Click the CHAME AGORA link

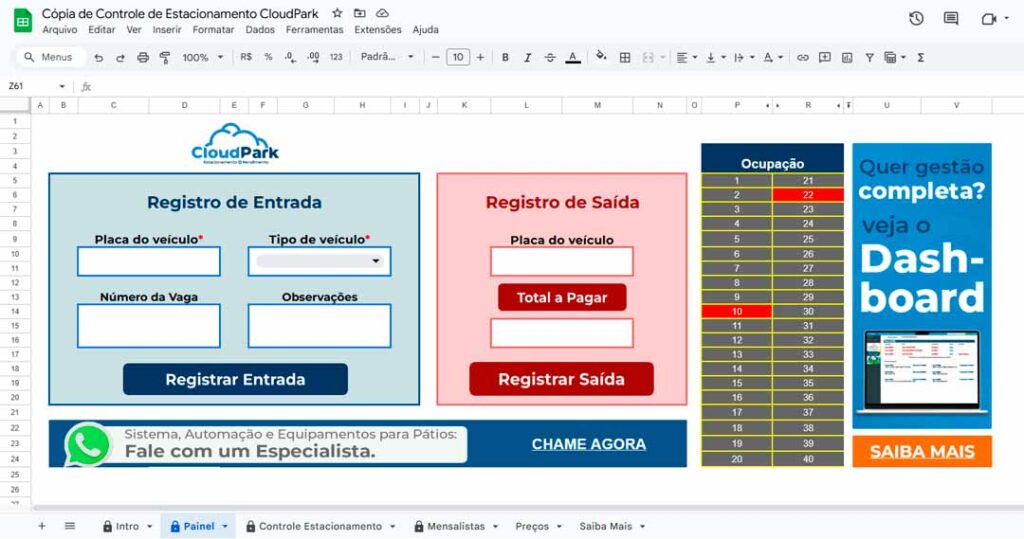588,444
